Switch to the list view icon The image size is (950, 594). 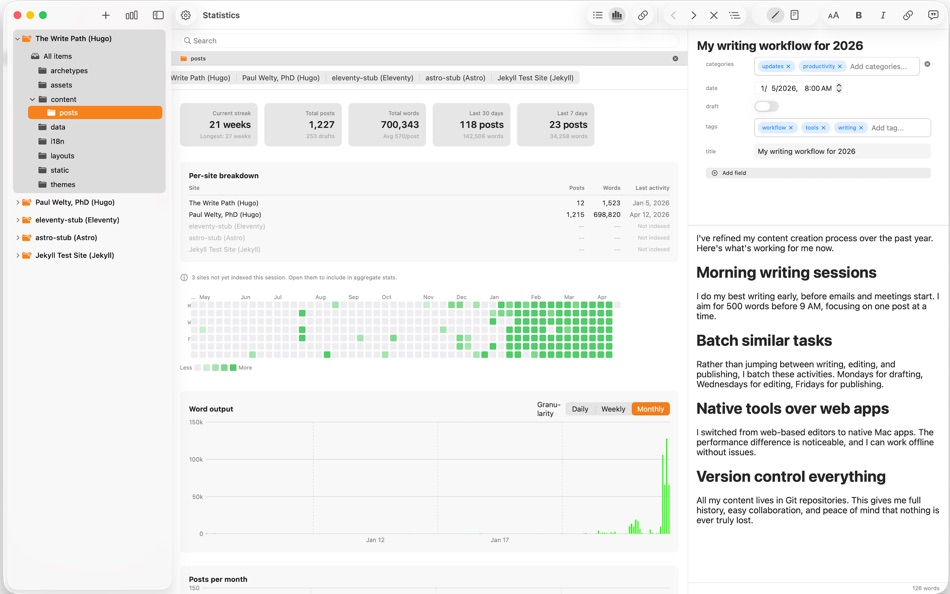(x=597, y=15)
